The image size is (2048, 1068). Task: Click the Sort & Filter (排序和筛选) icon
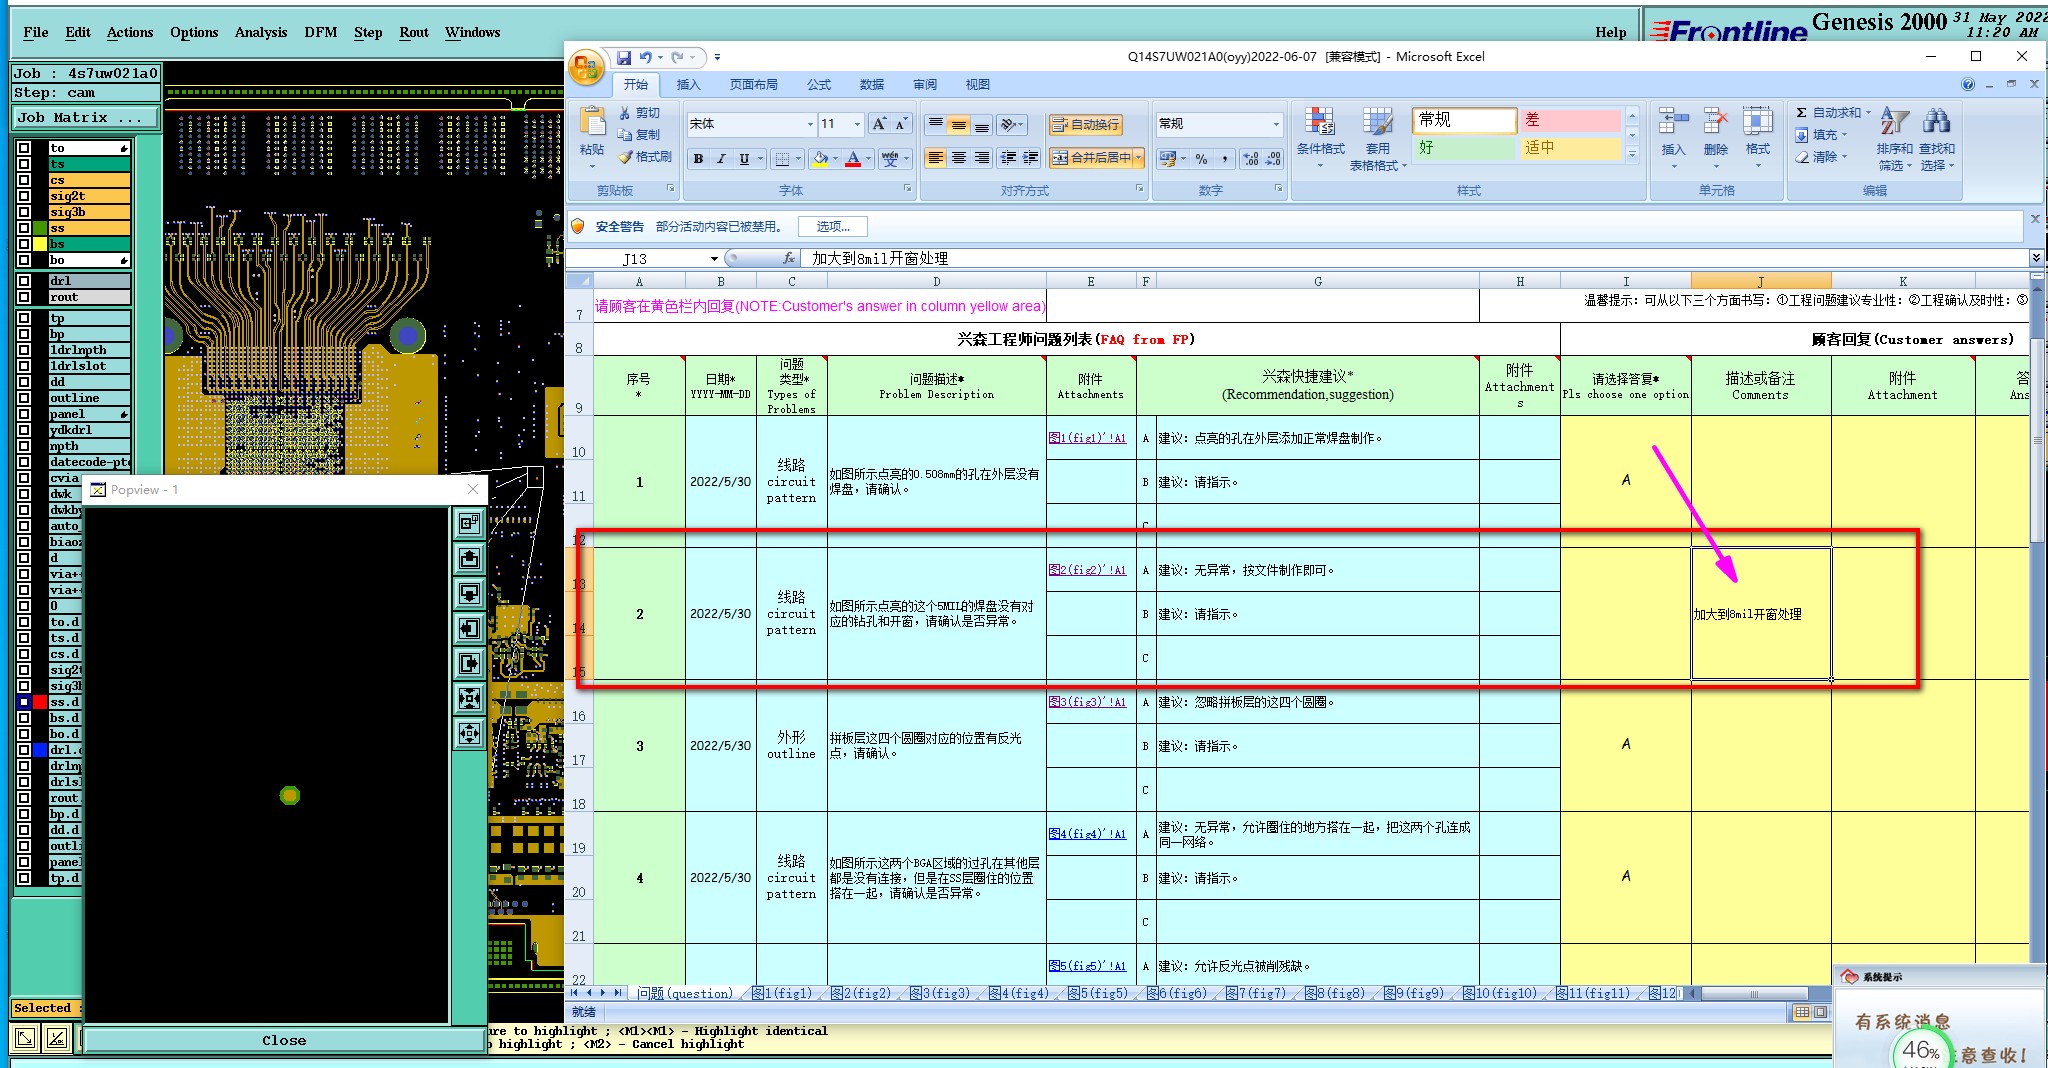coord(1894,122)
